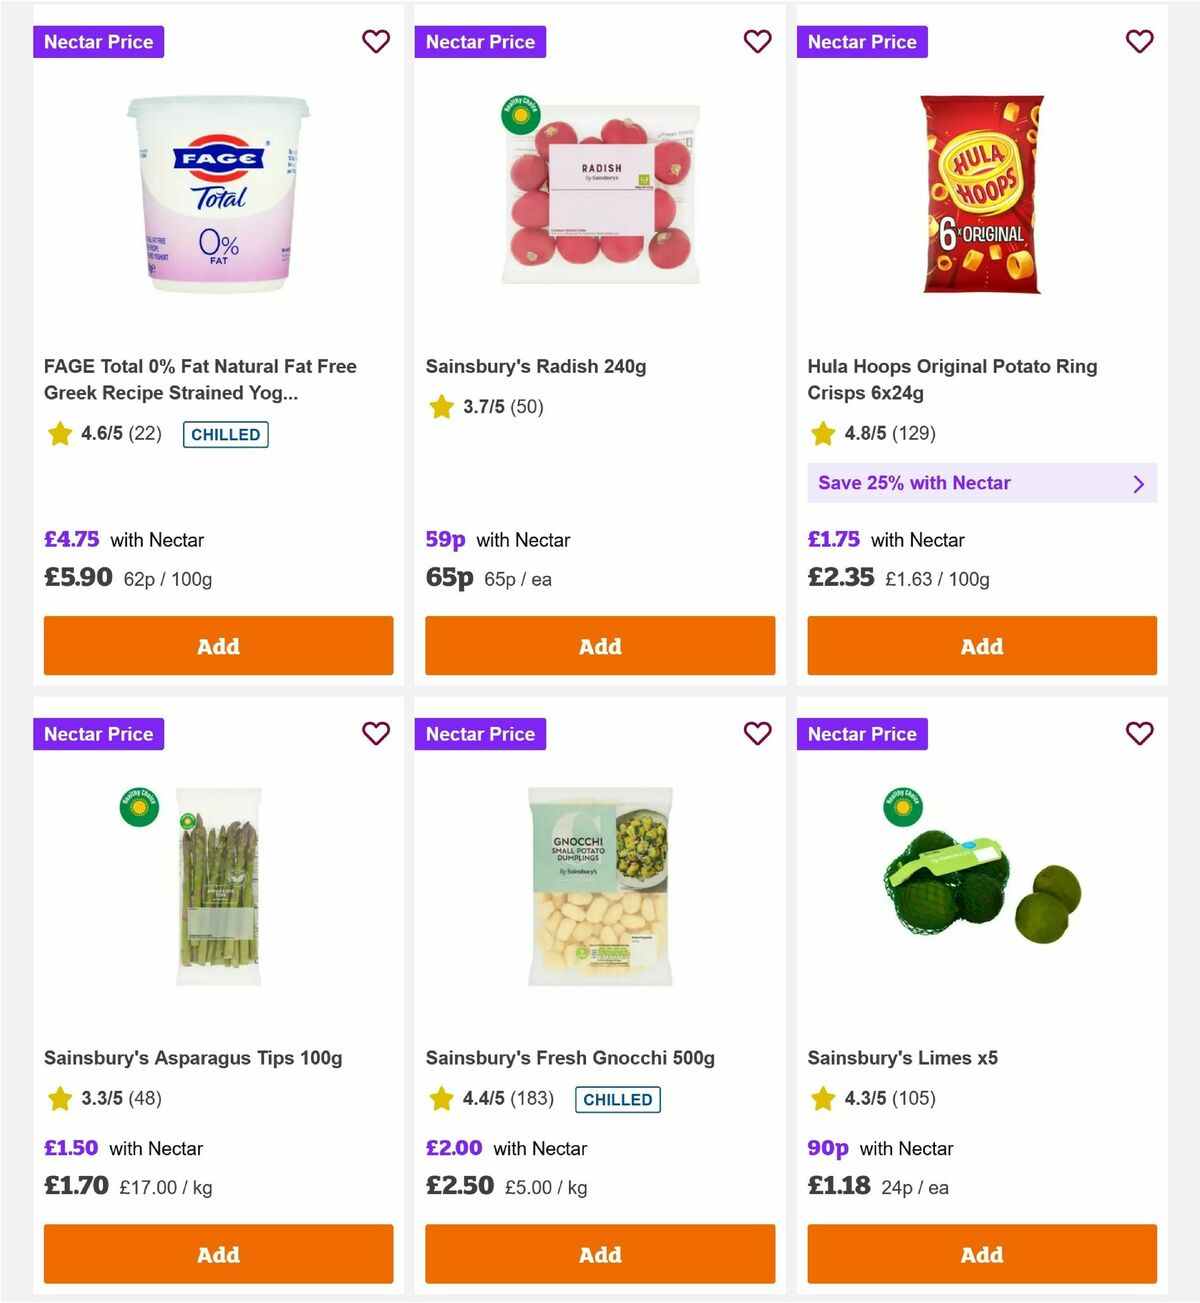This screenshot has height=1303, width=1200.
Task: Add Sainsbury's Radish 240g to basket
Action: click(600, 646)
